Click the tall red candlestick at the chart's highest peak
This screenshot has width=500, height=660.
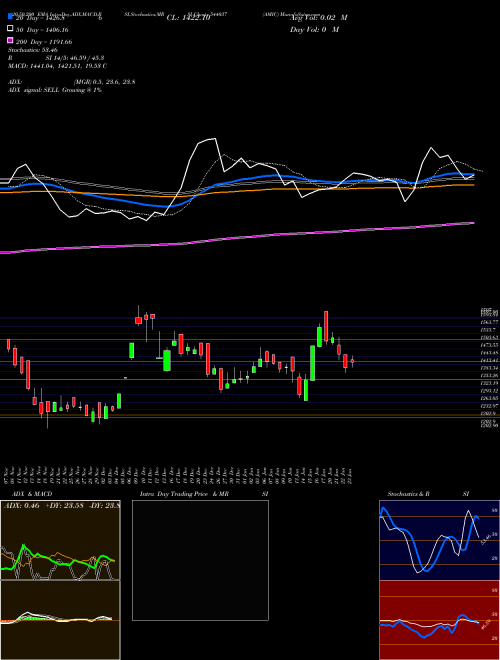[326, 326]
